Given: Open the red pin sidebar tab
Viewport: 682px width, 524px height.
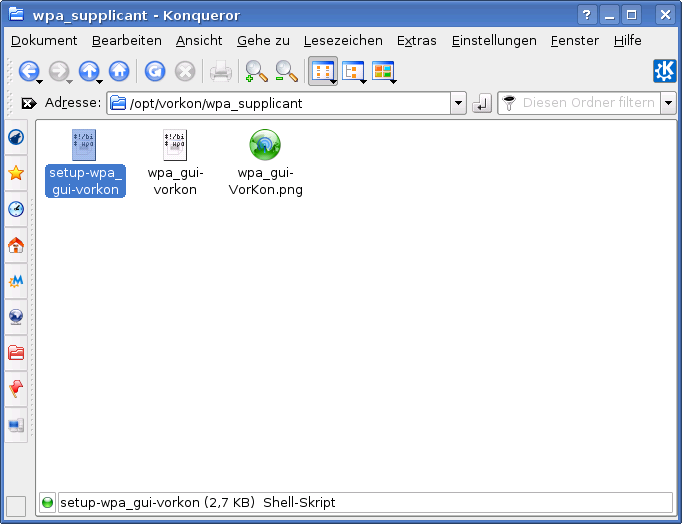Looking at the screenshot, I should click(16, 389).
